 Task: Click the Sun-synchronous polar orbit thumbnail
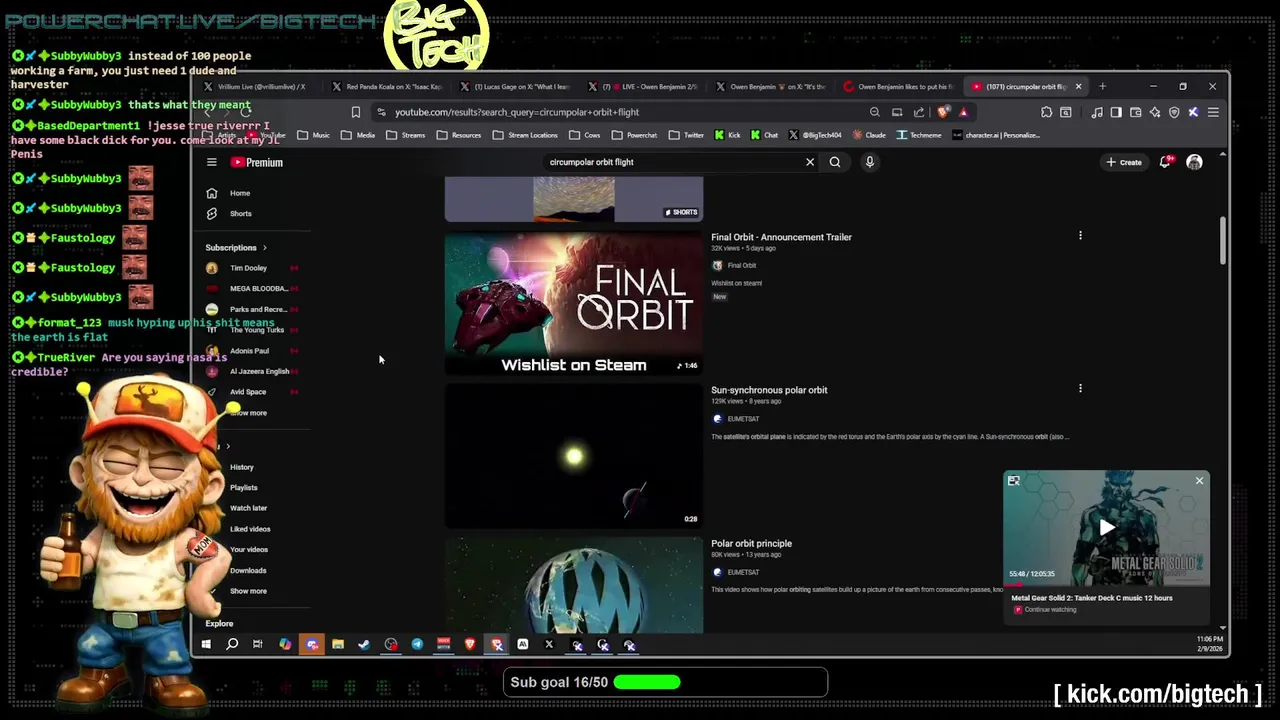coord(574,457)
